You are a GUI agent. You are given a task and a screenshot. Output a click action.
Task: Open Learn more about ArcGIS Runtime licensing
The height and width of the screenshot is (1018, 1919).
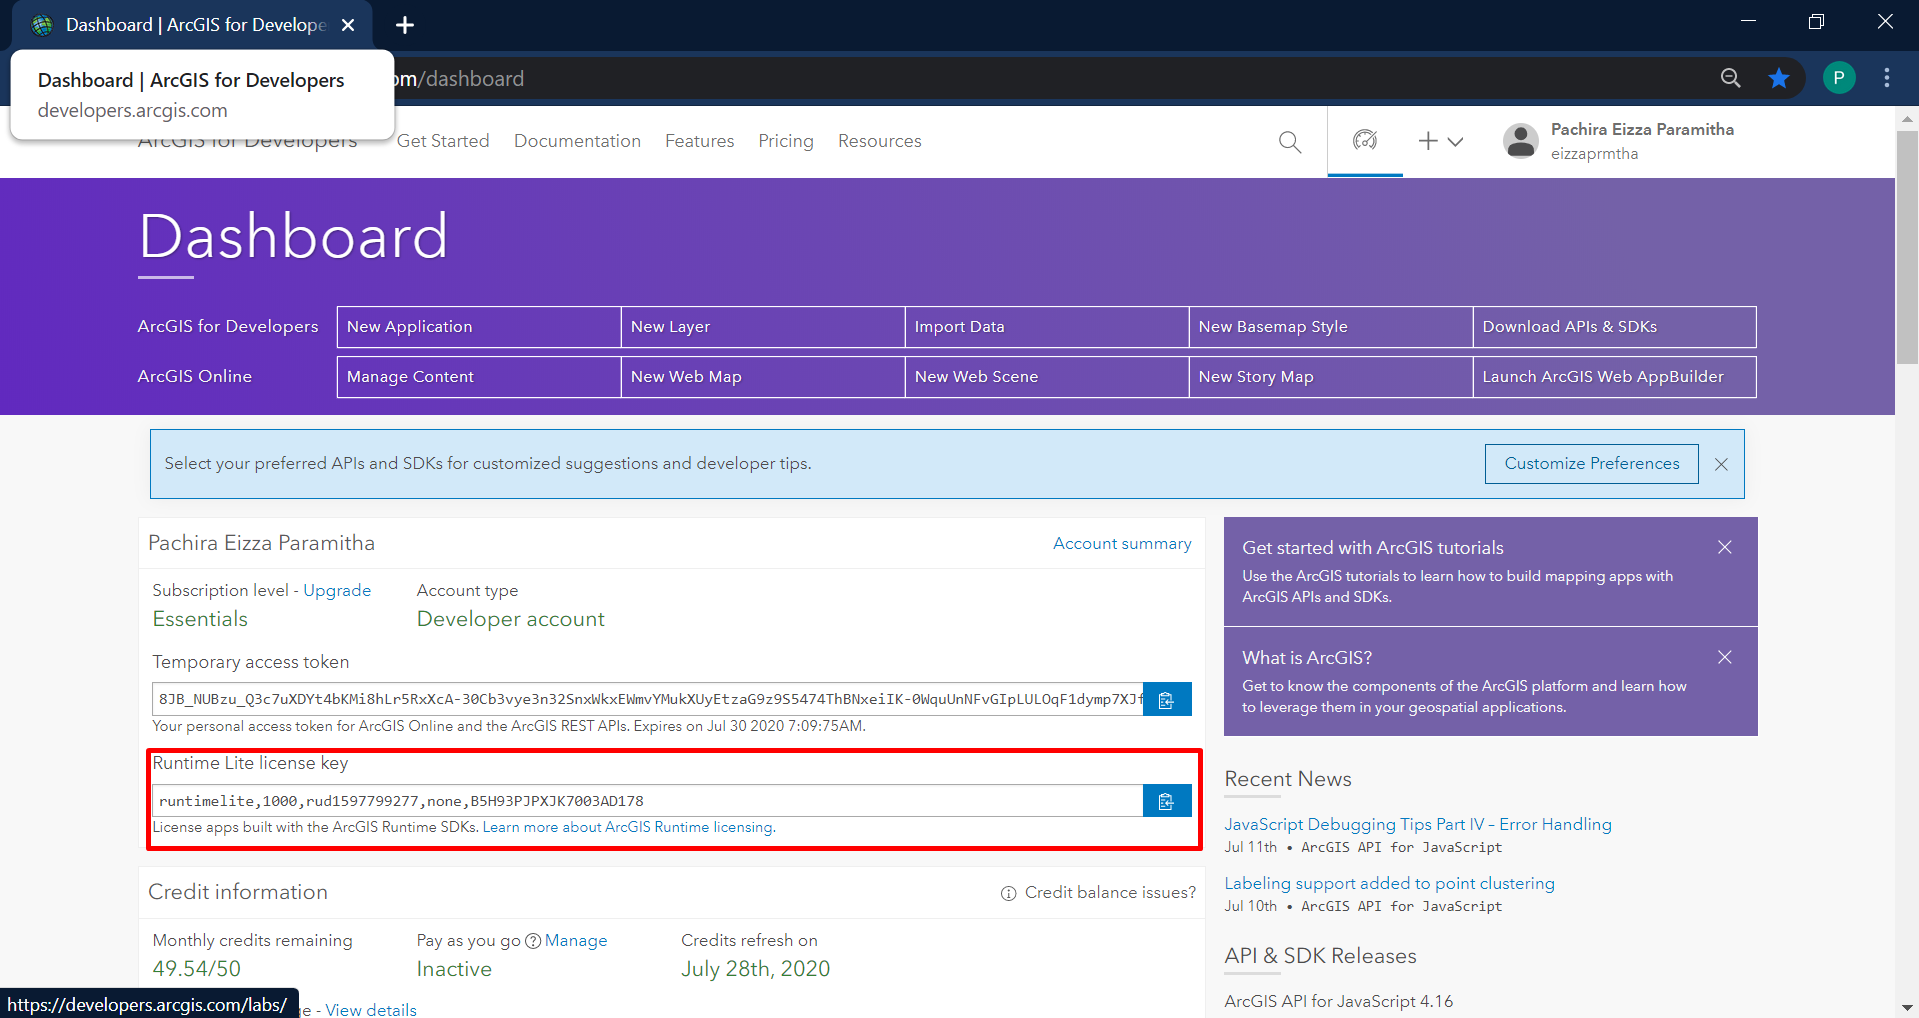coord(629,827)
